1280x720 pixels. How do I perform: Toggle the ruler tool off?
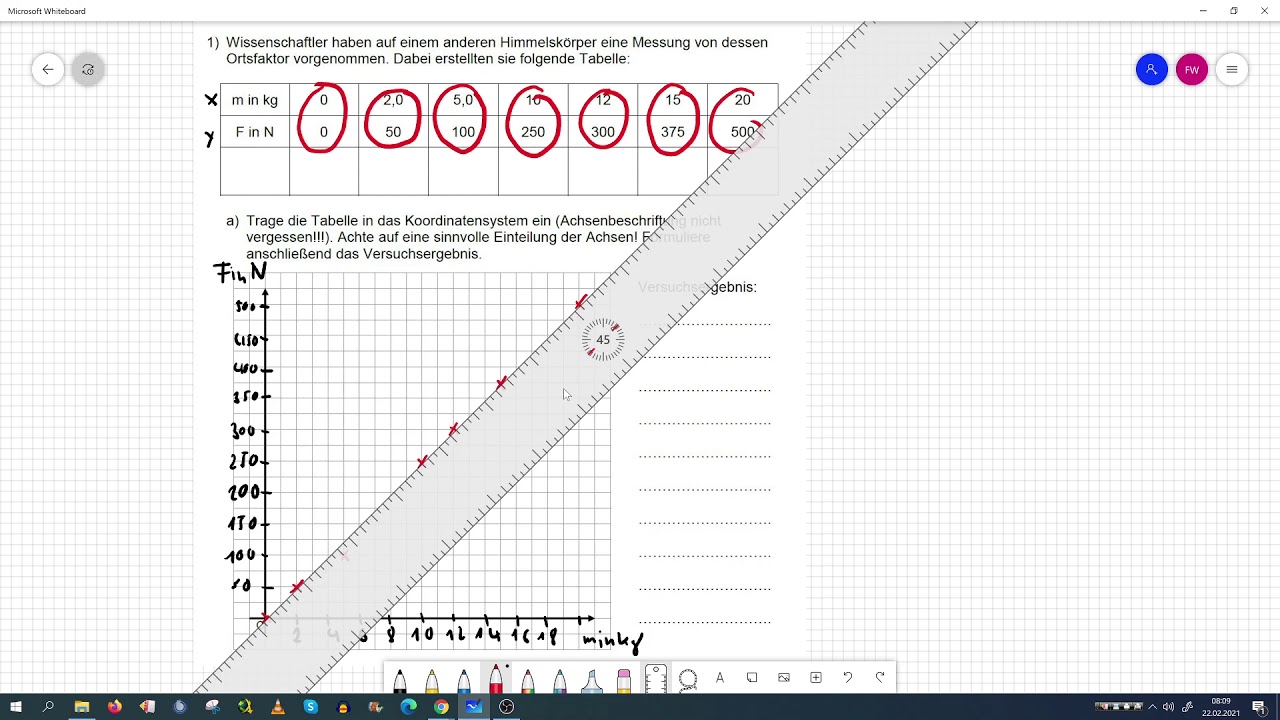pyautogui.click(x=656, y=679)
